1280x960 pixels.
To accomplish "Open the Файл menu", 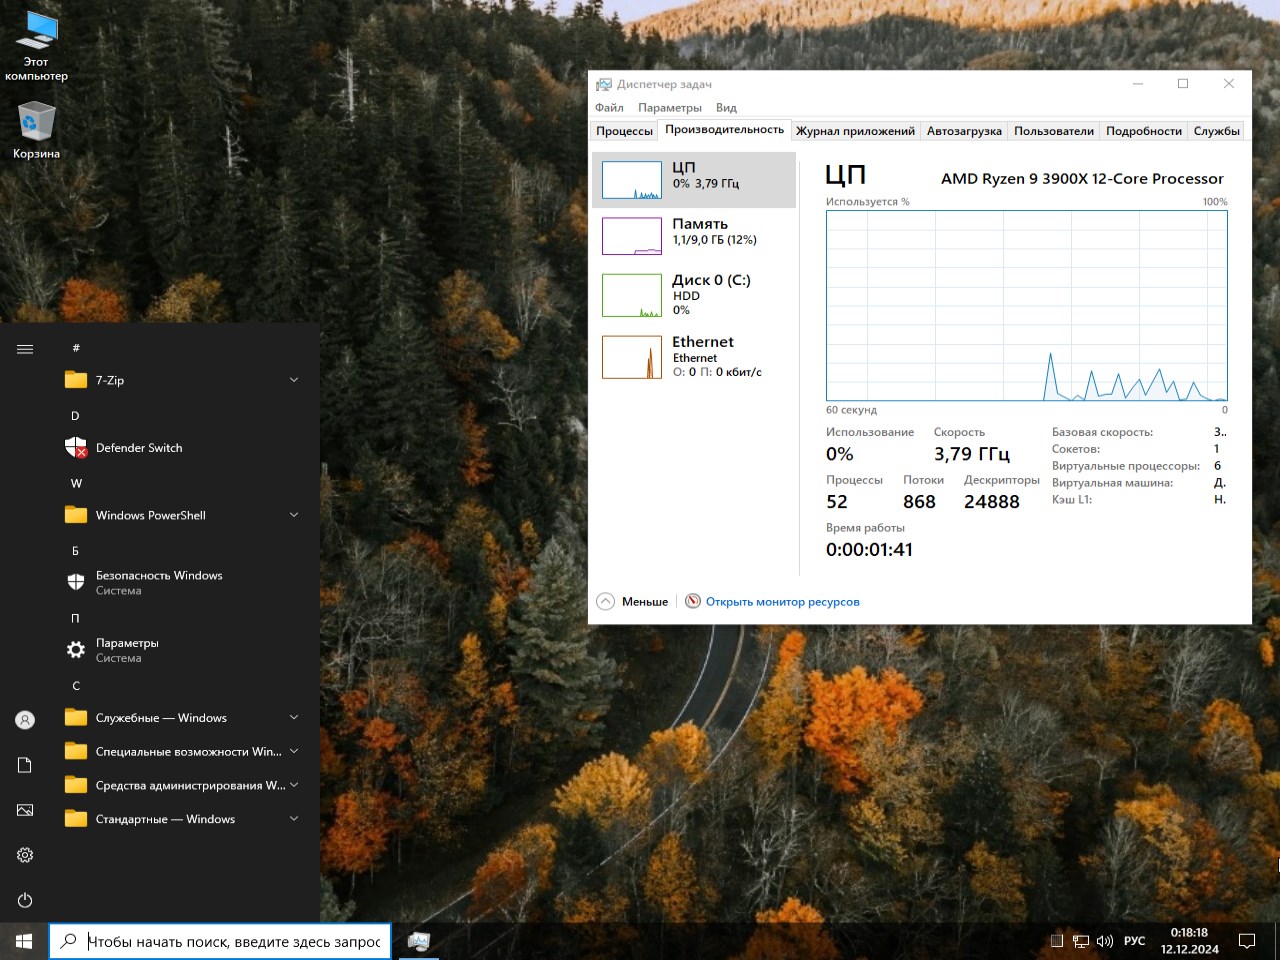I will tap(609, 108).
